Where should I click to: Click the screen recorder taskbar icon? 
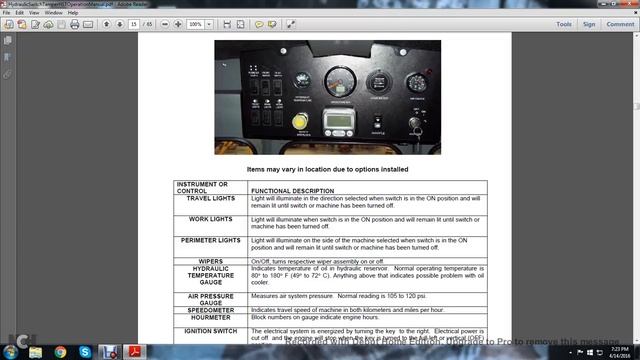click(x=110, y=352)
